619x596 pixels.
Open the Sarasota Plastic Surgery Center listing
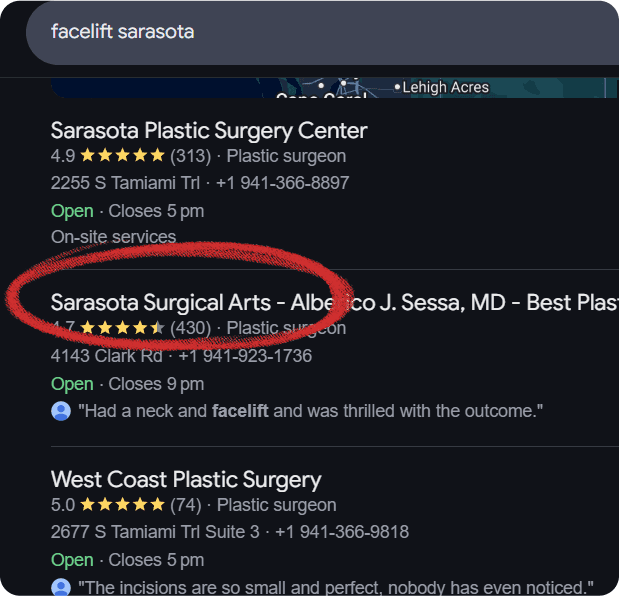coord(209,131)
